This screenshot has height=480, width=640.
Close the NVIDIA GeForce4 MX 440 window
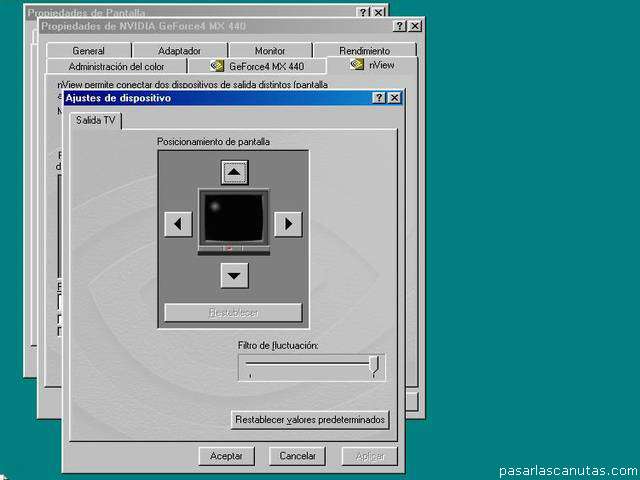[415, 25]
